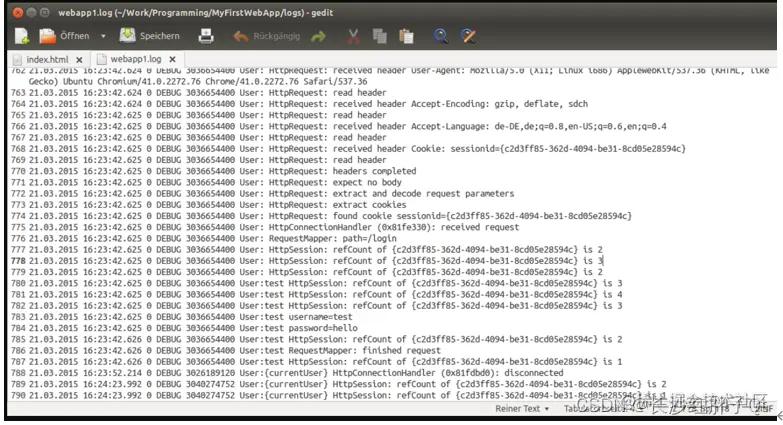Undo with the Rückgängig button
This screenshot has width=783, height=425.
point(267,36)
